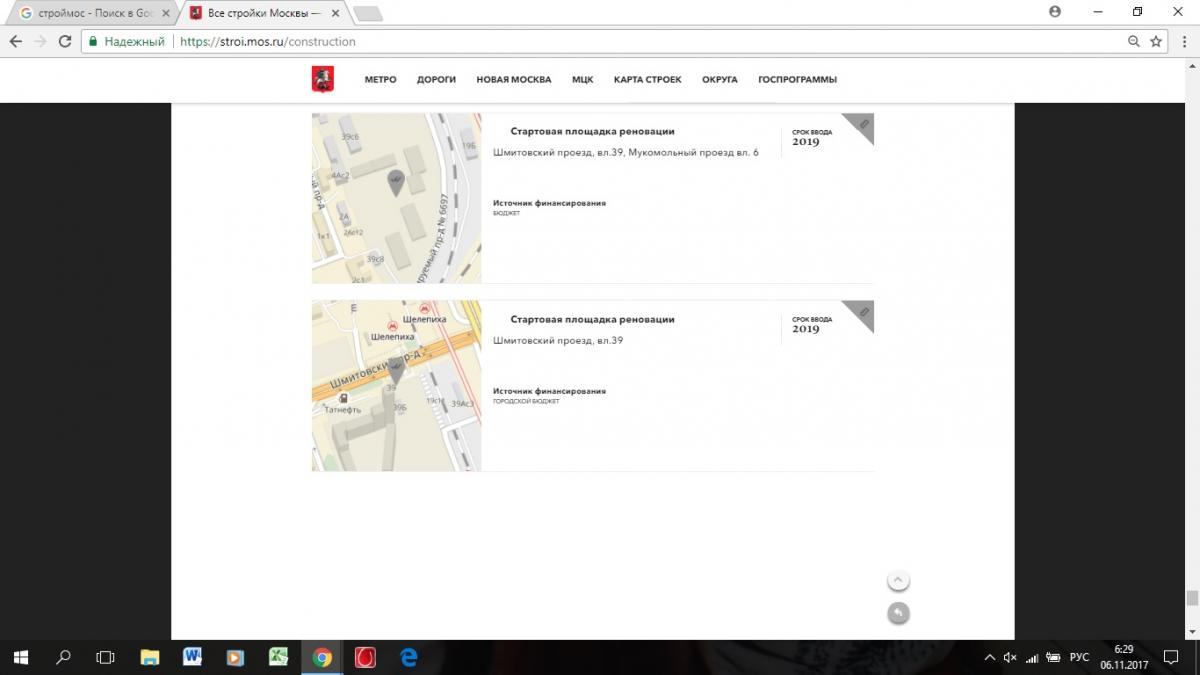The height and width of the screenshot is (675, 1200).
Task: Open the second Стартовая площадка реновации title
Action: (x=592, y=319)
